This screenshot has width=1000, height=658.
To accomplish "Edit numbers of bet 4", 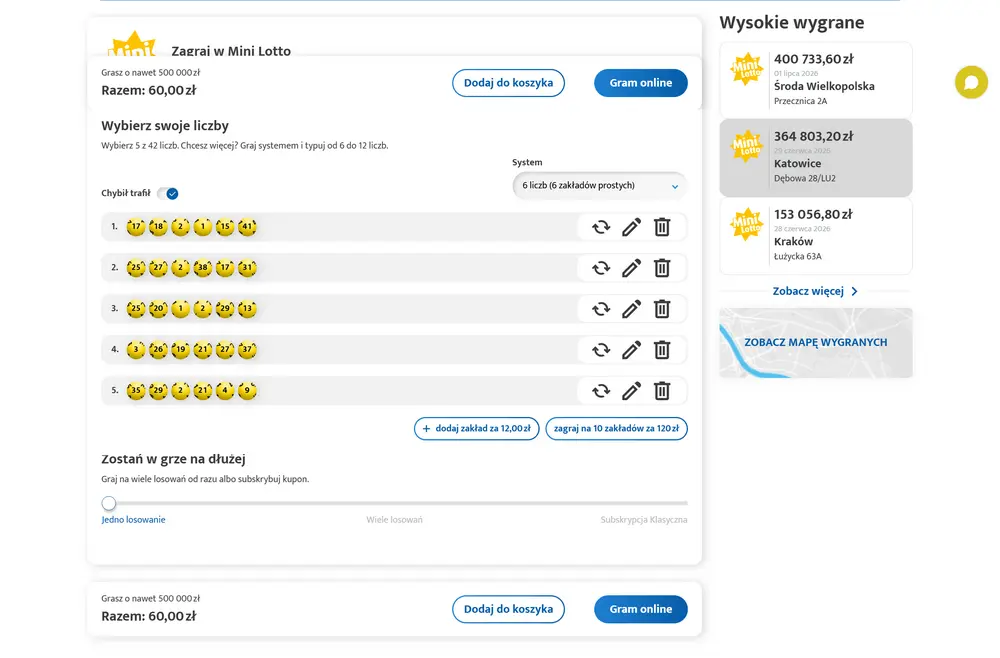I will (631, 350).
